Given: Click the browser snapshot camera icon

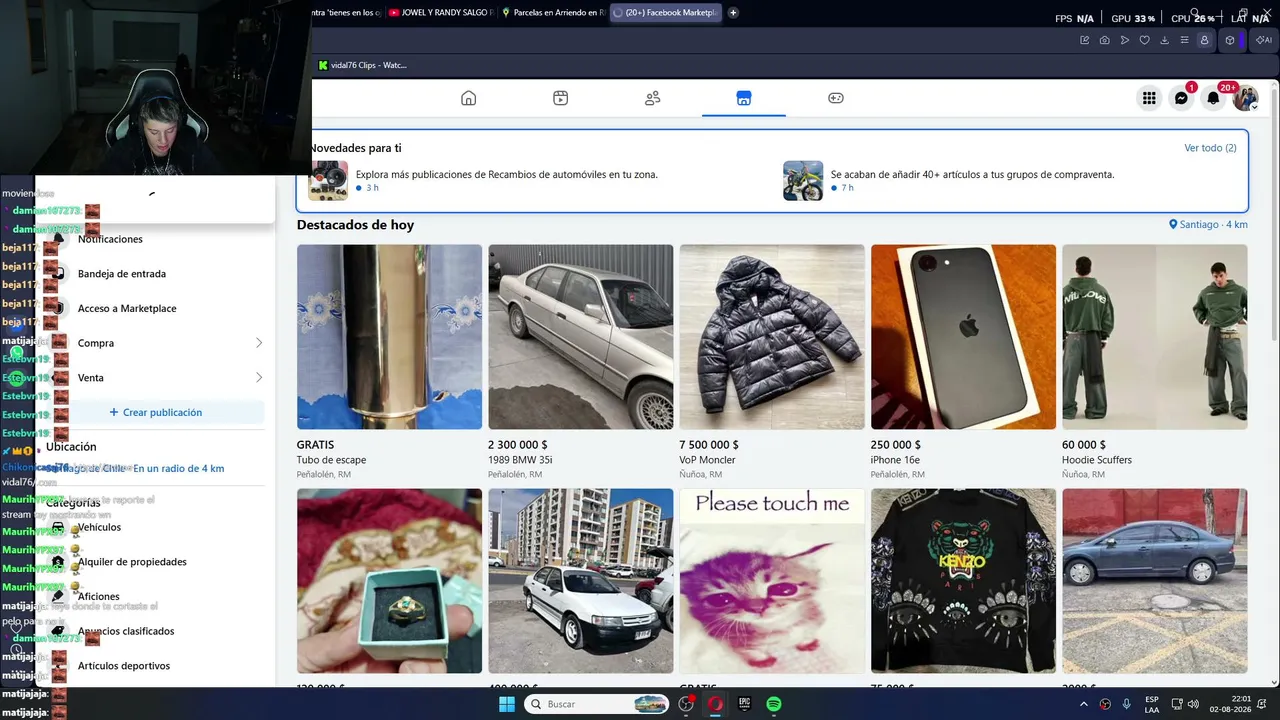Looking at the screenshot, I should 1104,40.
